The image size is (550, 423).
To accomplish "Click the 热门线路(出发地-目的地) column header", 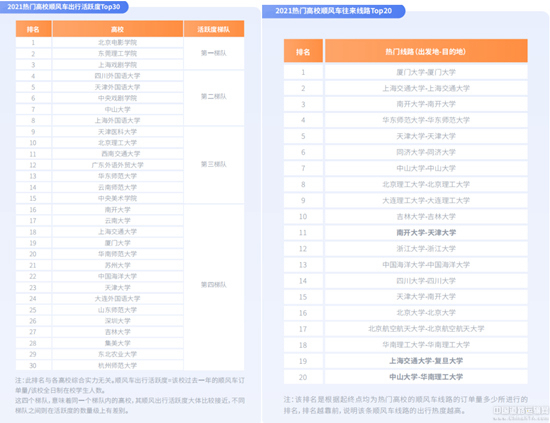I will coord(426,52).
